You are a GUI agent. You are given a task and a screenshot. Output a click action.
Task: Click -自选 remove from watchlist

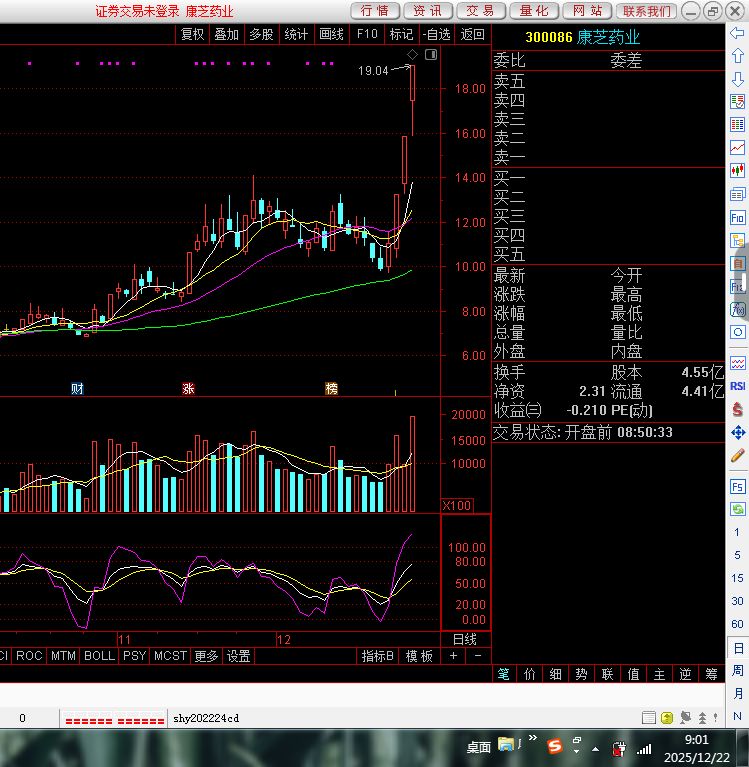436,34
